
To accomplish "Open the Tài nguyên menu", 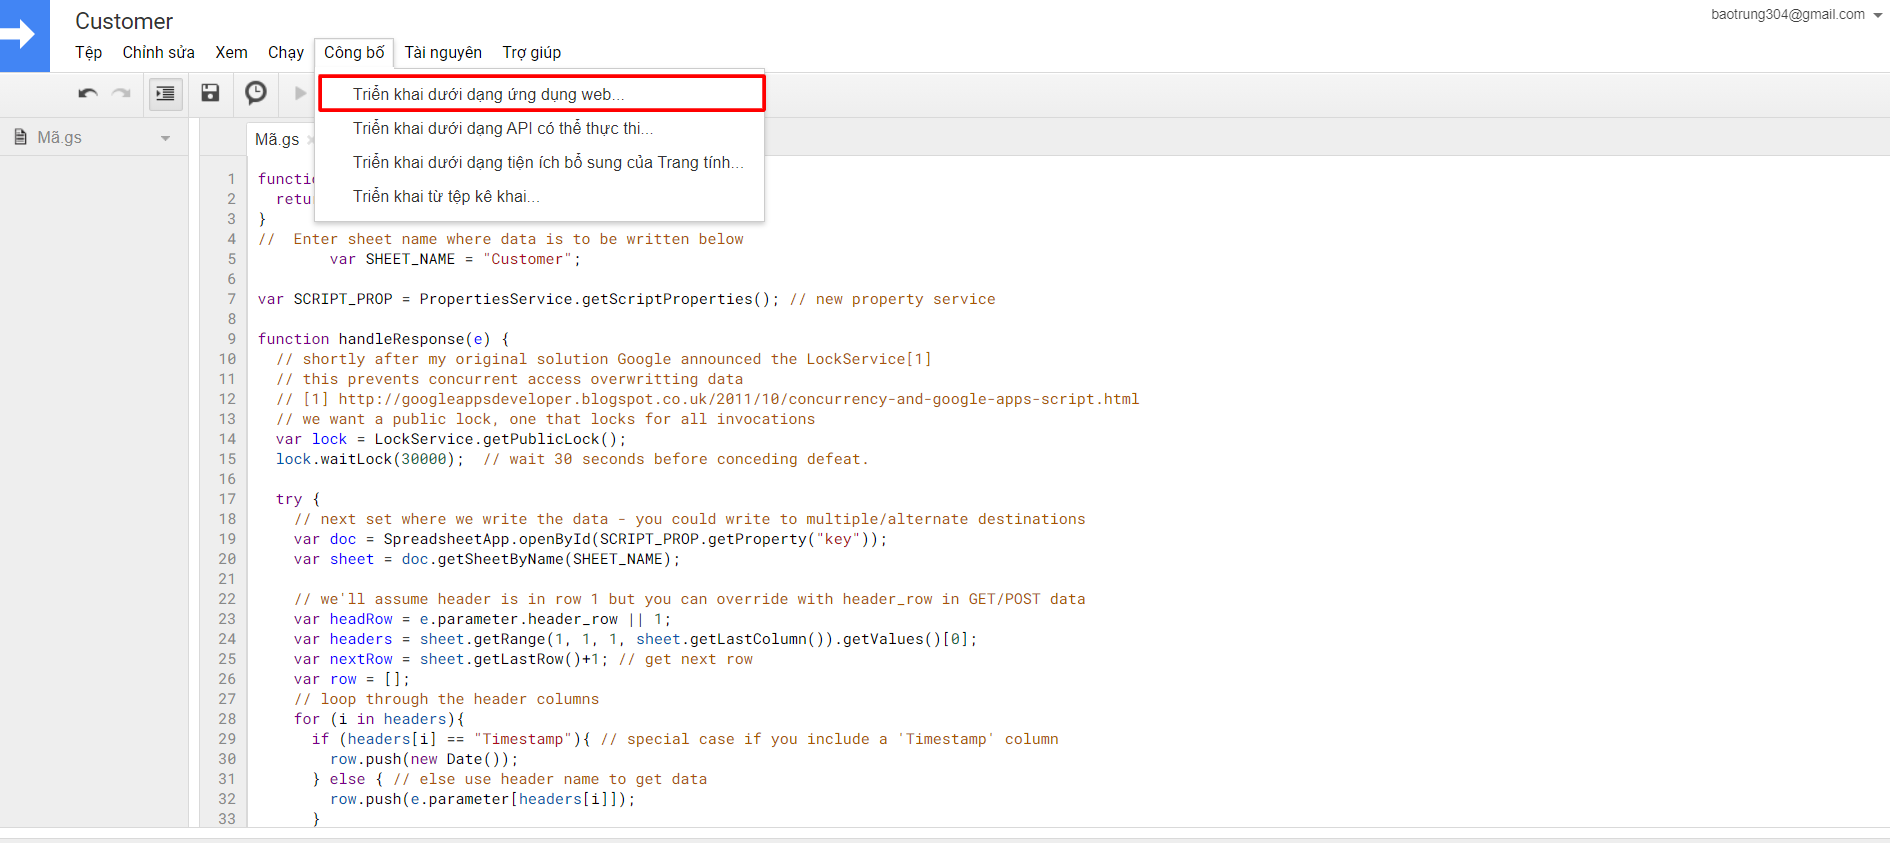I will pos(443,52).
